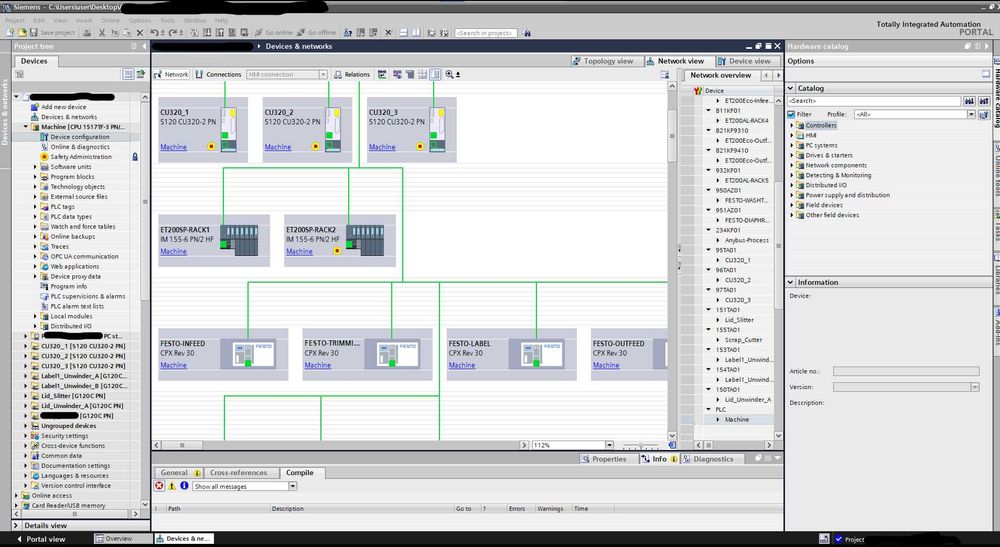The width and height of the screenshot is (1000, 547).
Task: Open the HMI connection type dropdown
Action: (x=323, y=75)
